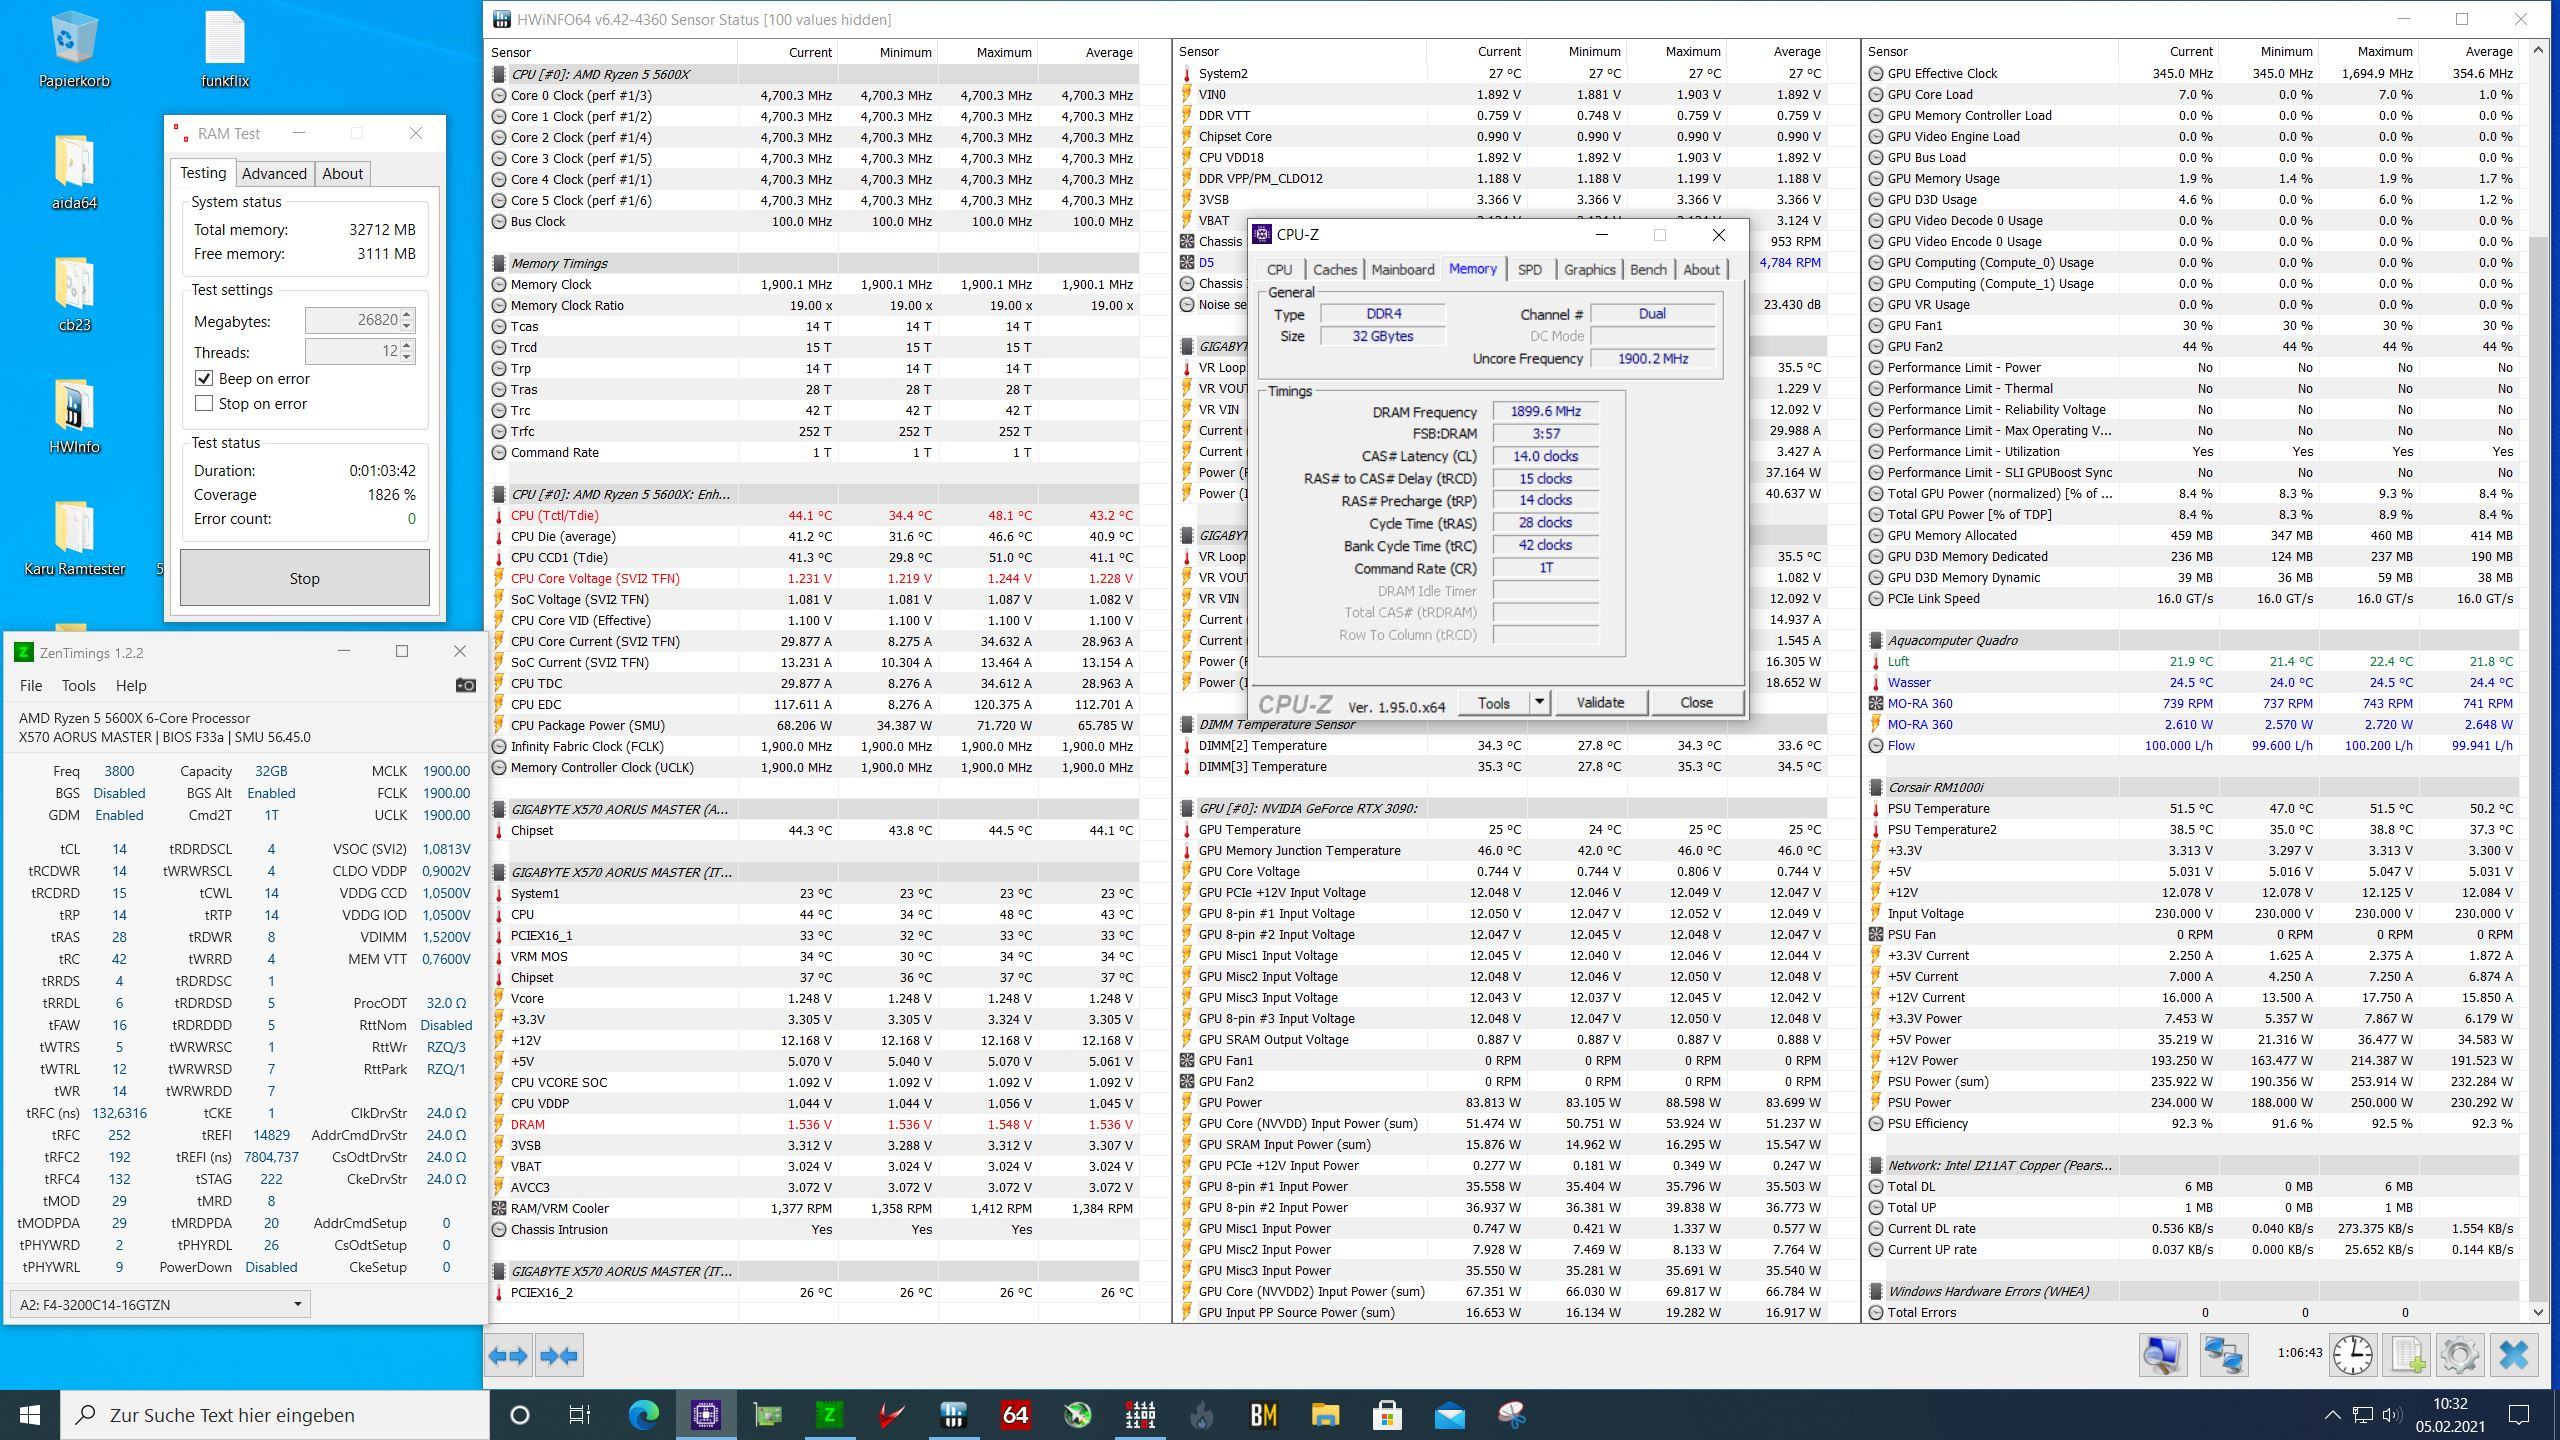This screenshot has height=1440, width=2560.
Task: Click HWiNFO remote monitor computer icon
Action: pos(2162,1355)
